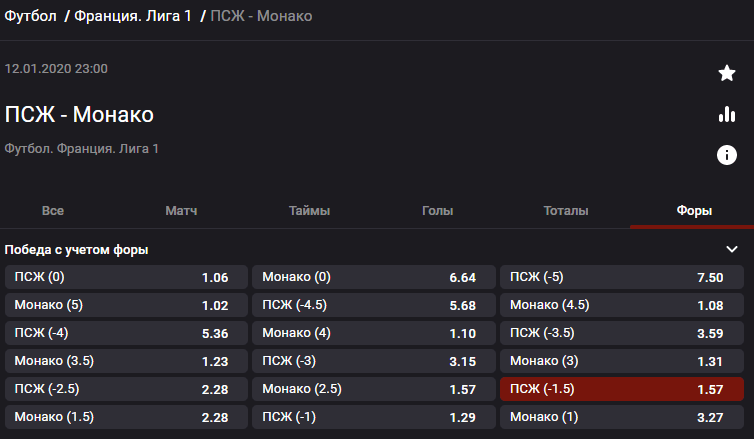754x439 pixels.
Task: Go to the Голы tab
Action: 438,211
